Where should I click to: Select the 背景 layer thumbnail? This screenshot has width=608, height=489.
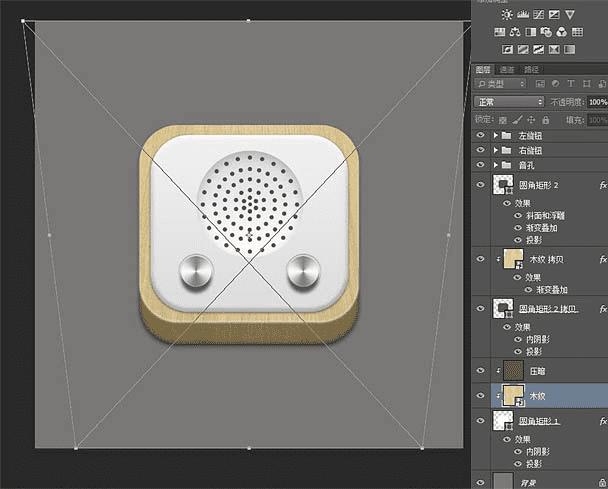[x=504, y=481]
